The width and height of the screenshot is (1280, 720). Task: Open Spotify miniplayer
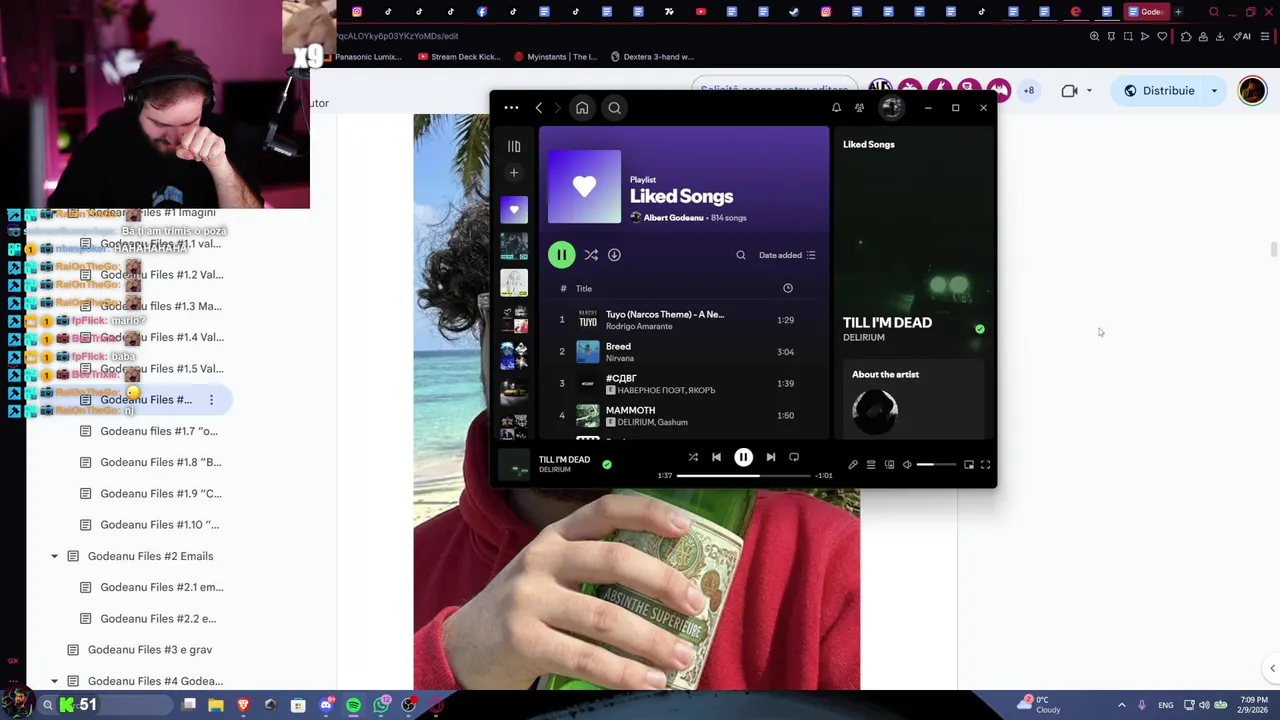969,465
